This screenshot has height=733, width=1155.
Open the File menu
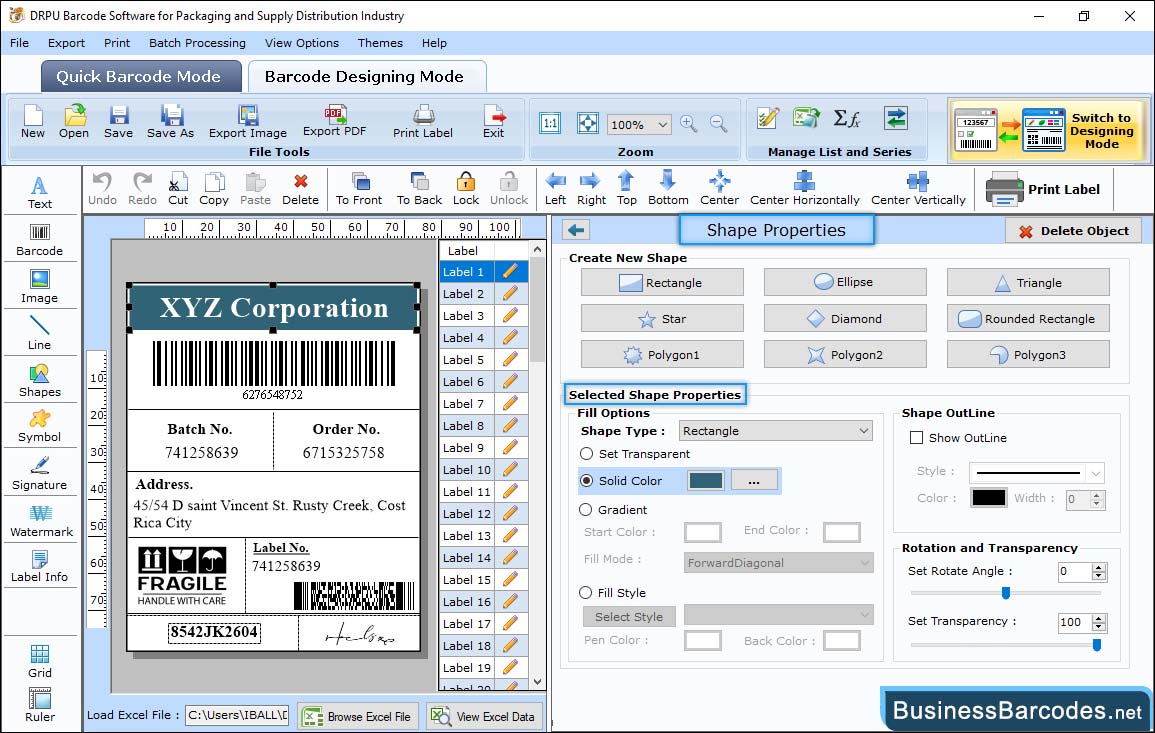click(20, 43)
